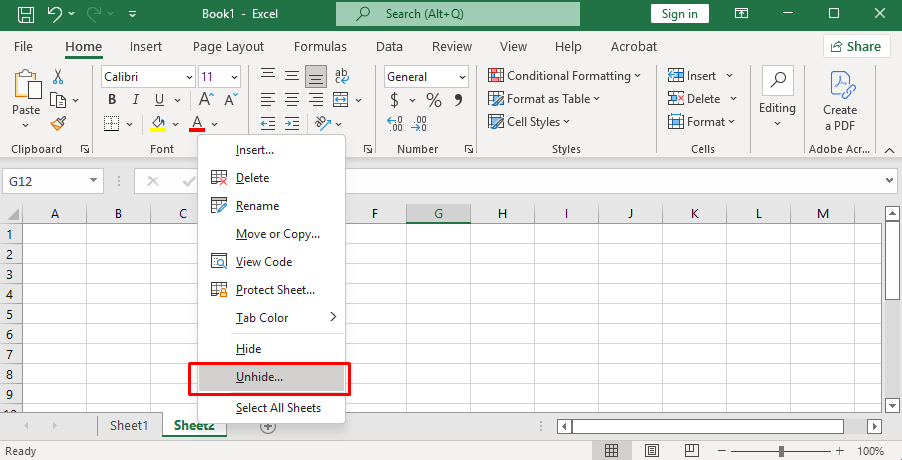This screenshot has height=460, width=902.
Task: Click the Sign in button
Action: pyautogui.click(x=680, y=14)
